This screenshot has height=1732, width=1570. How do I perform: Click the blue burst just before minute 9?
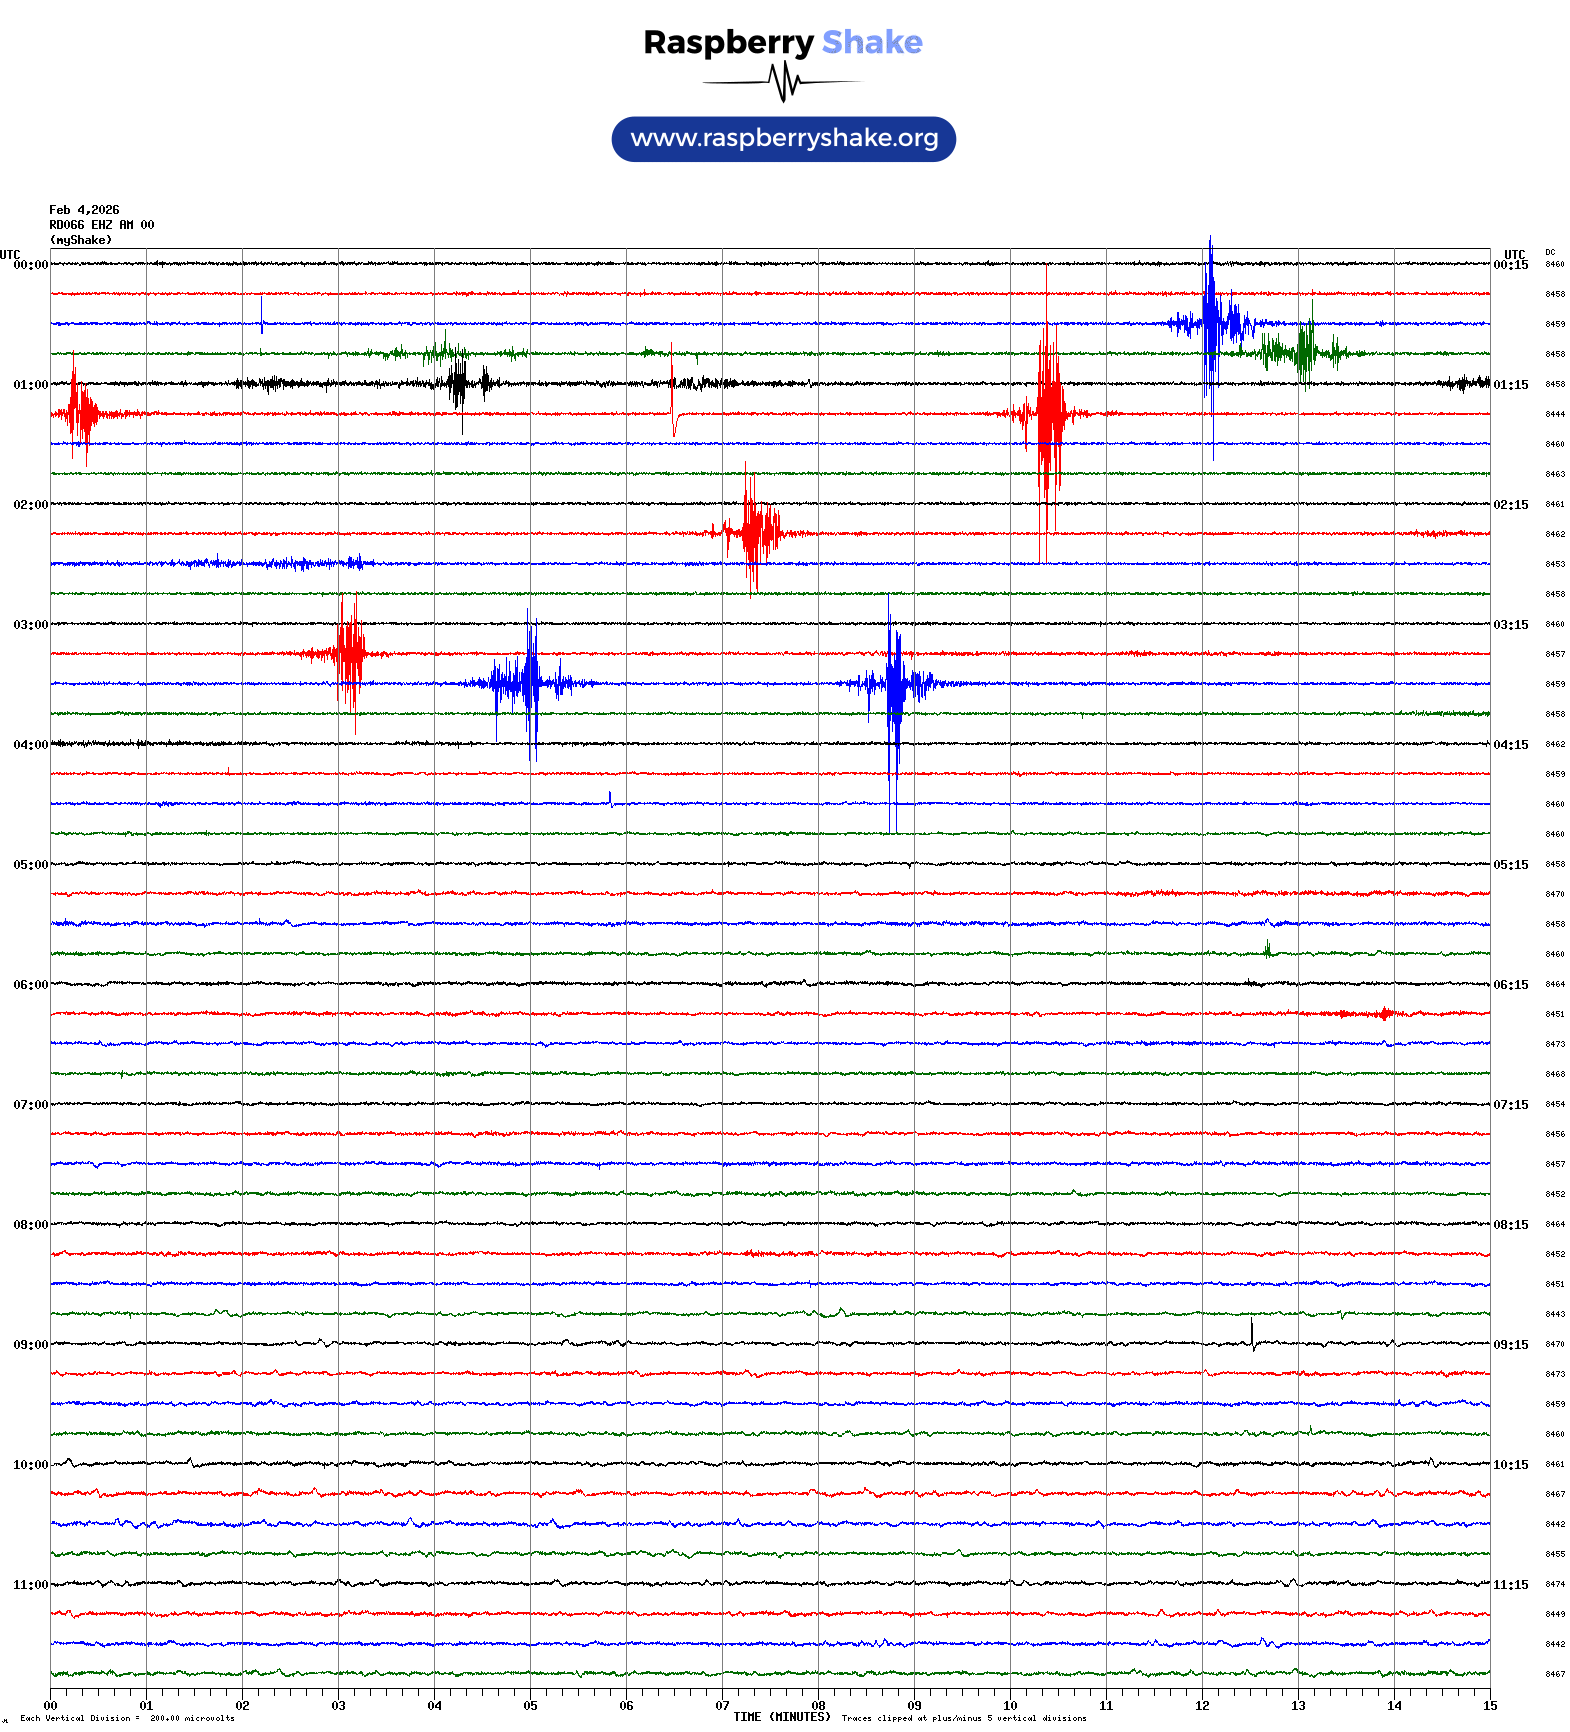coord(893,685)
